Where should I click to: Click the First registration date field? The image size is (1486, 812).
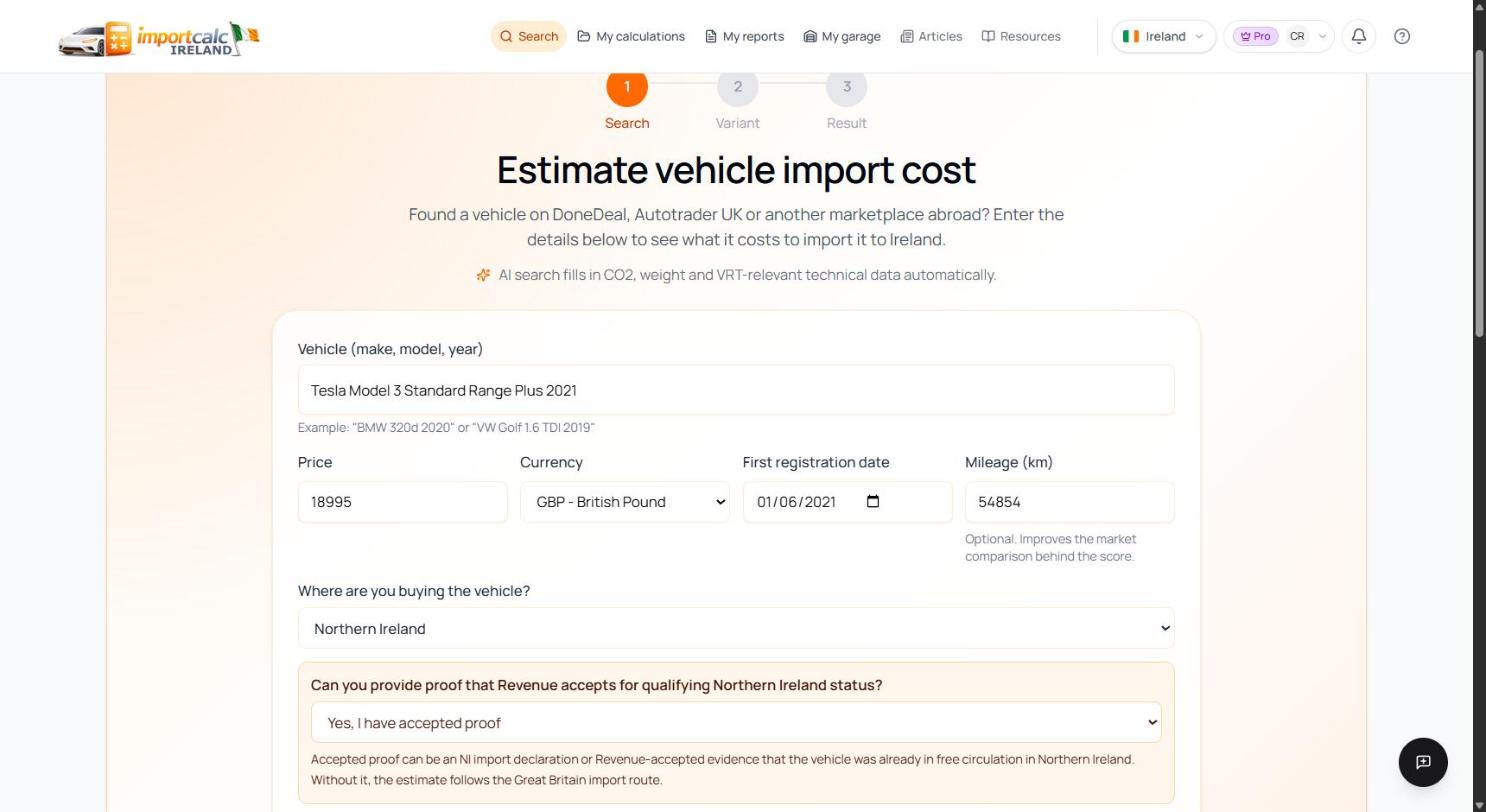pyautogui.click(x=847, y=502)
